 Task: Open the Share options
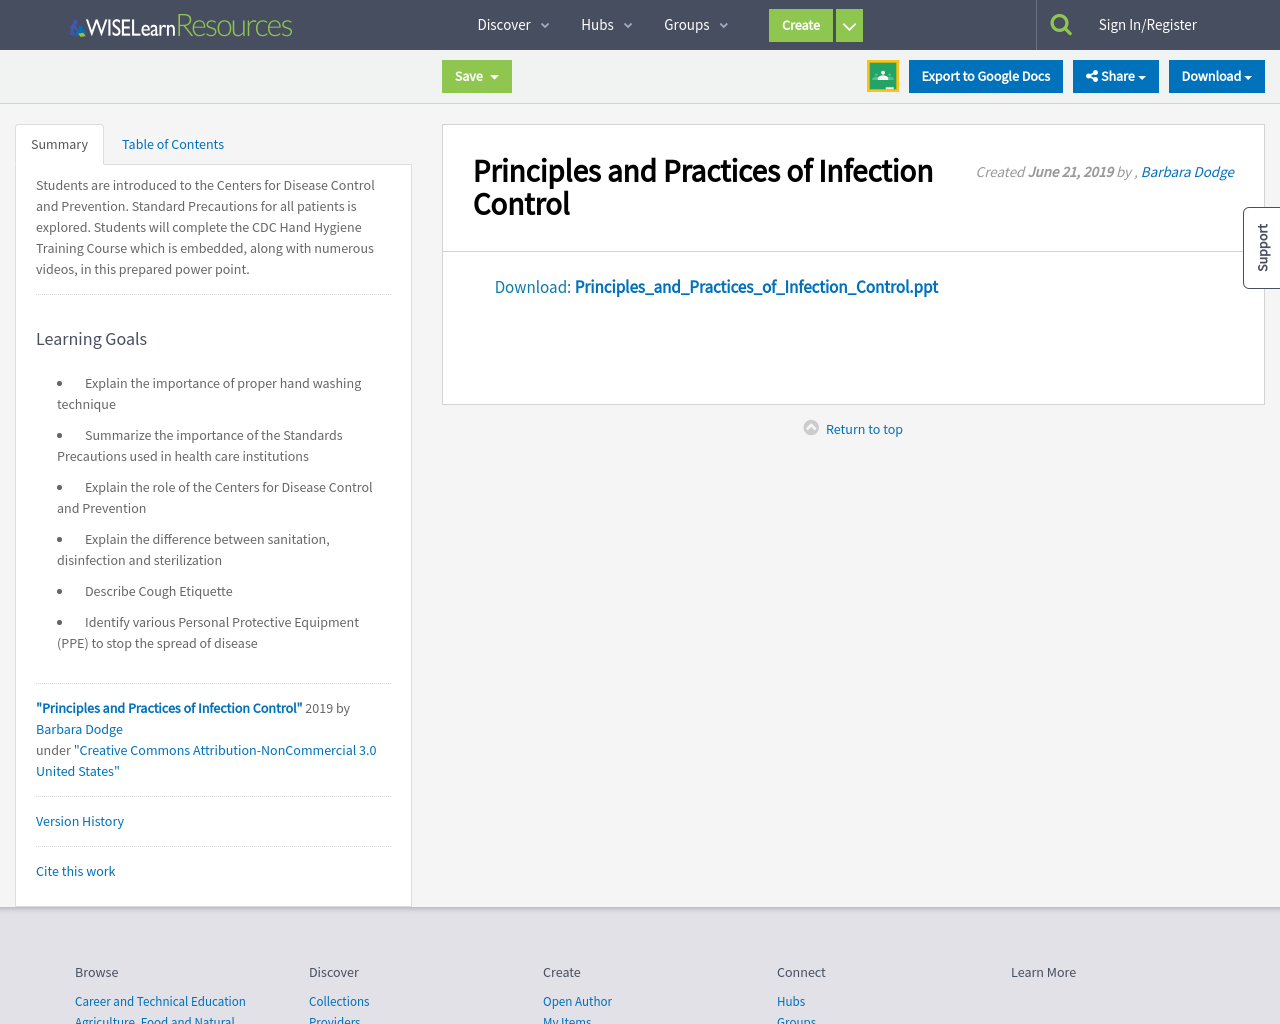(1115, 75)
